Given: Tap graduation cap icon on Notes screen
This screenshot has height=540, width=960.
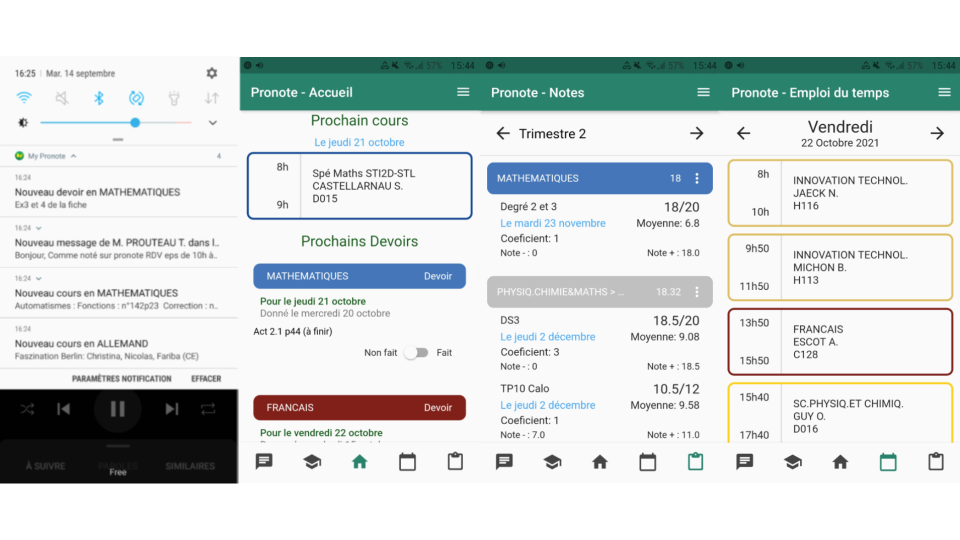Looking at the screenshot, I should [552, 461].
